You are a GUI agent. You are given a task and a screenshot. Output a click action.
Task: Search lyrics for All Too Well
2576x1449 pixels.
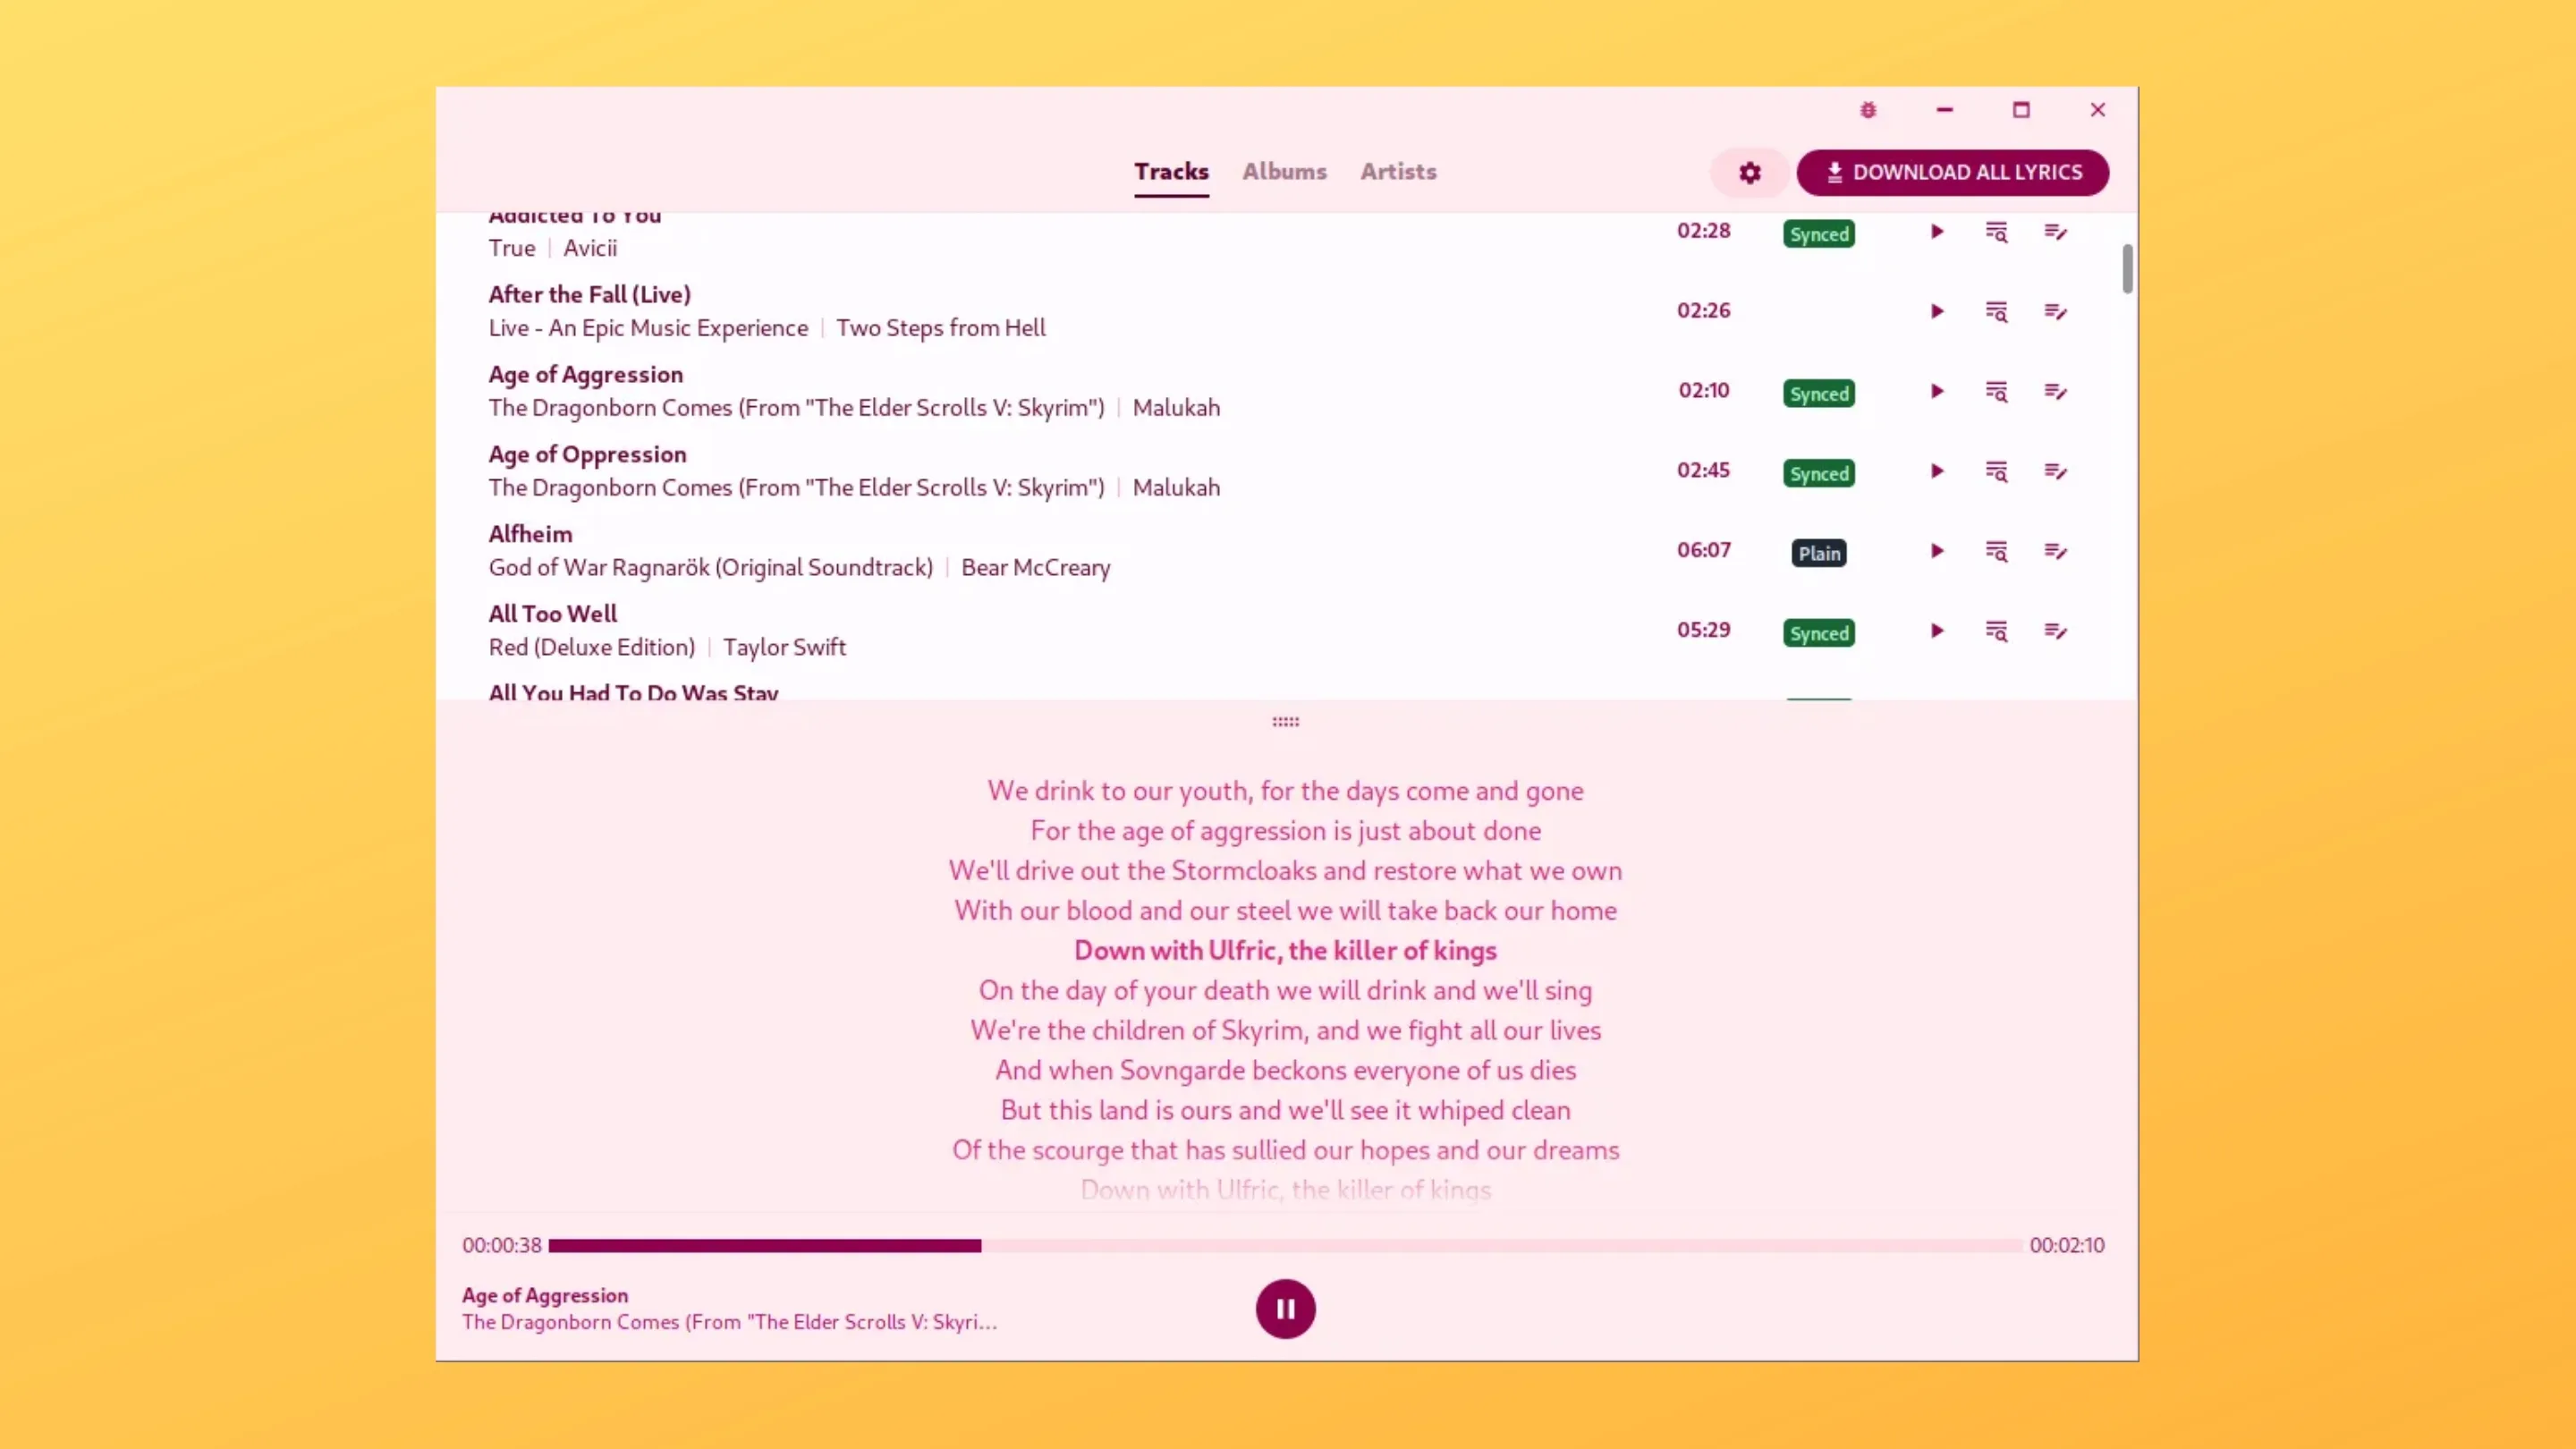(1996, 632)
